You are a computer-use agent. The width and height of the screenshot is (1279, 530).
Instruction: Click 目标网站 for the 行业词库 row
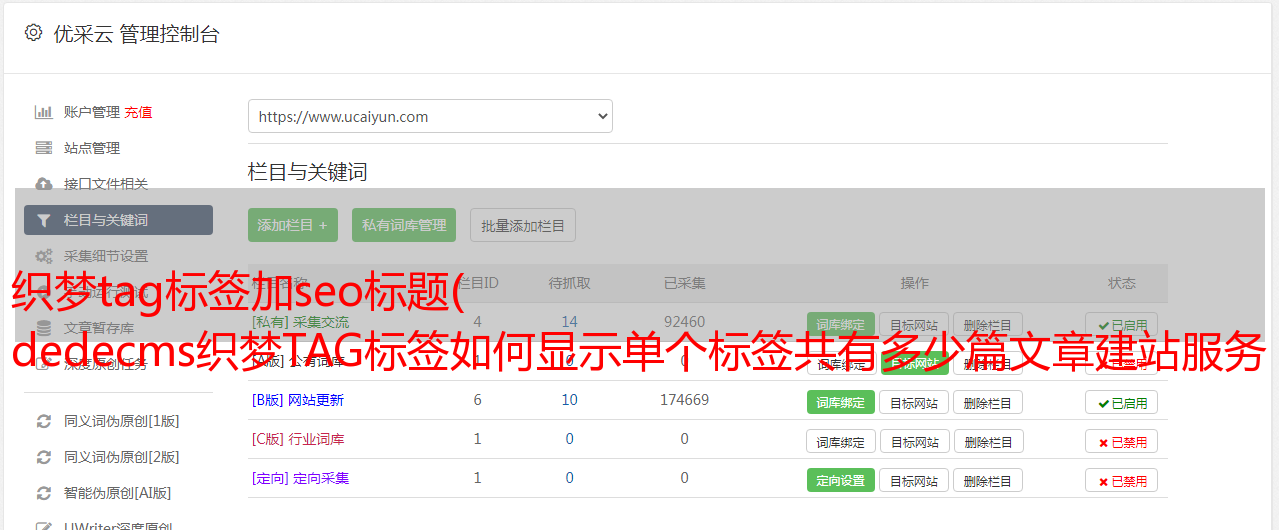914,441
